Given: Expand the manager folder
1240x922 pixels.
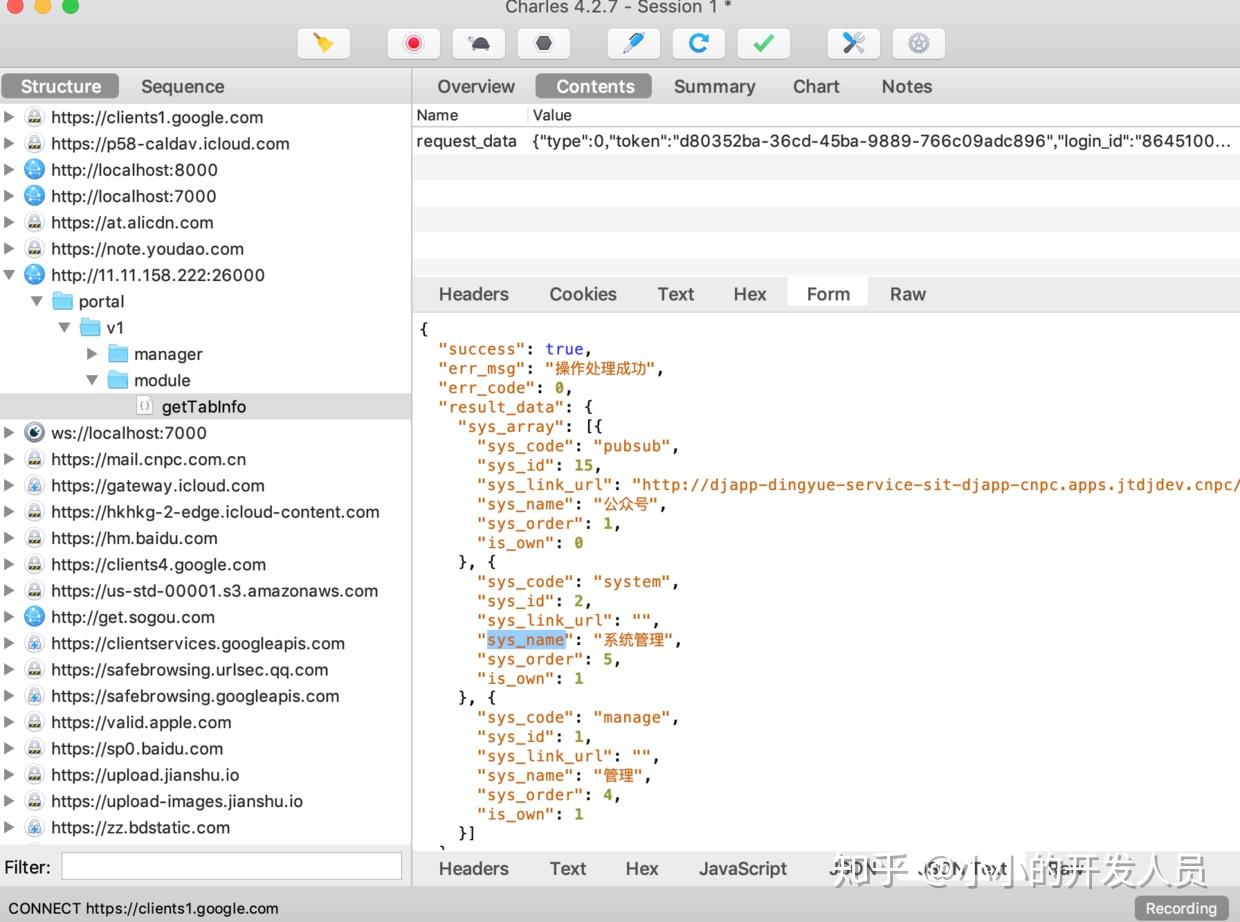Looking at the screenshot, I should (92, 354).
